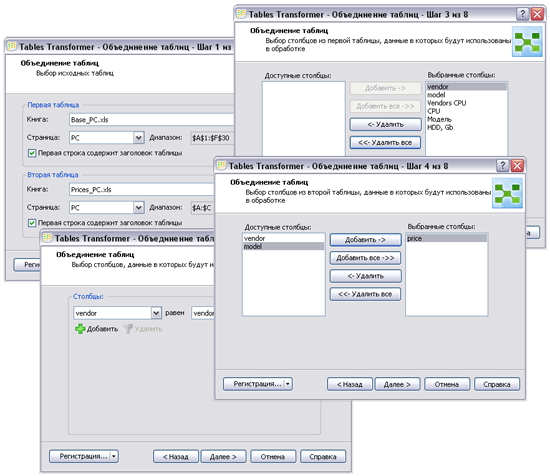550x476 pixels.
Task: Open help question mark in Step 3 titlebar
Action: click(522, 14)
